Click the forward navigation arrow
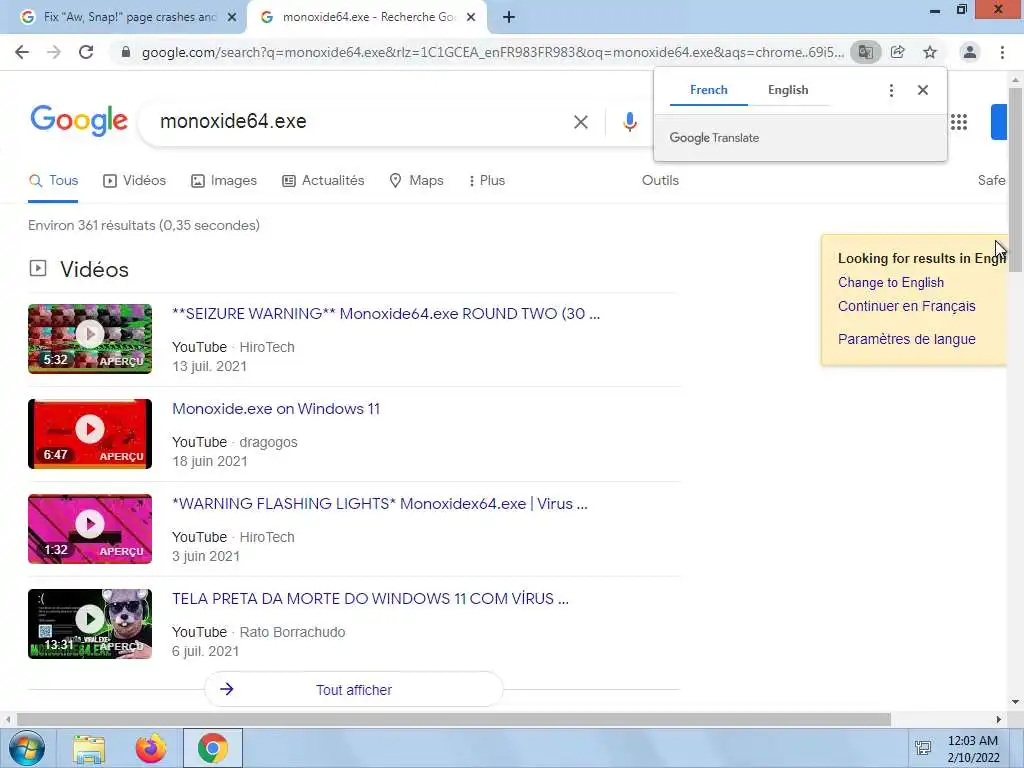1024x768 pixels. point(54,52)
